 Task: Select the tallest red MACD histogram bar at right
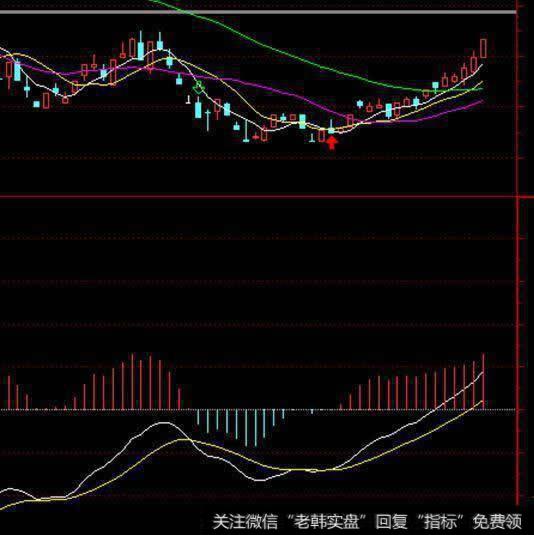(x=484, y=381)
